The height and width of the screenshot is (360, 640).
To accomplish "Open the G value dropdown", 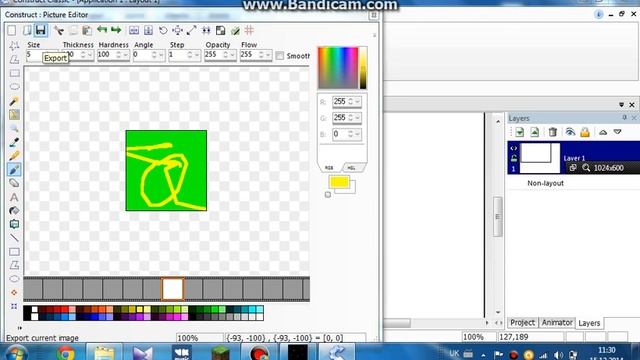I will pos(358,118).
